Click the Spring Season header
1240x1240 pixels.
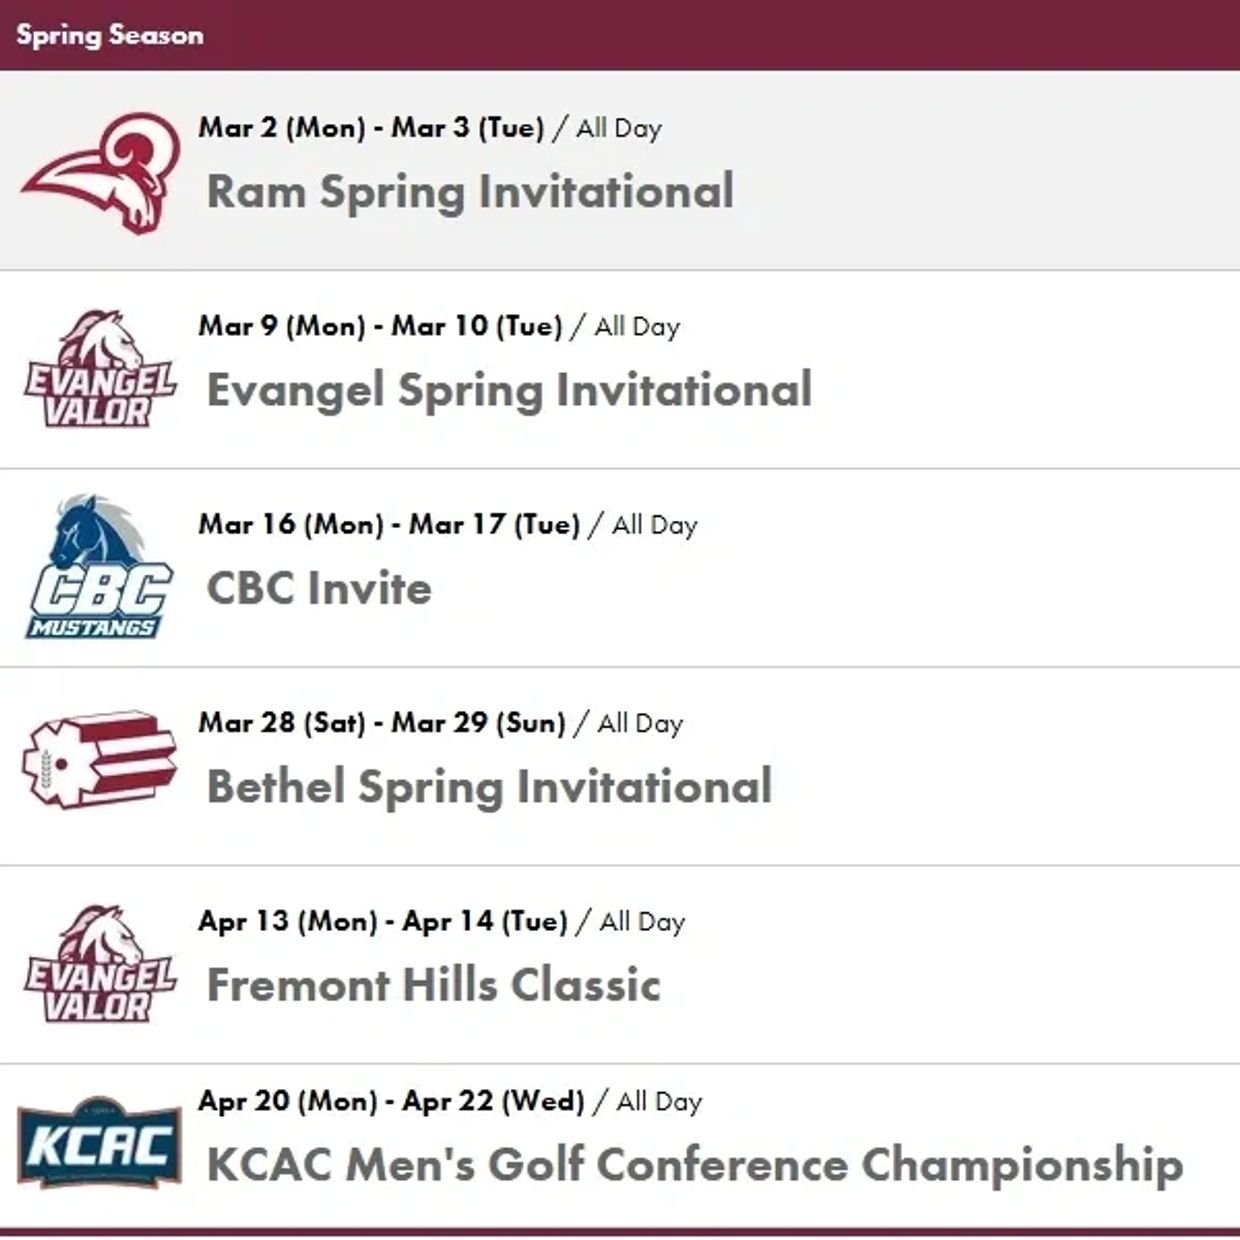coord(110,35)
